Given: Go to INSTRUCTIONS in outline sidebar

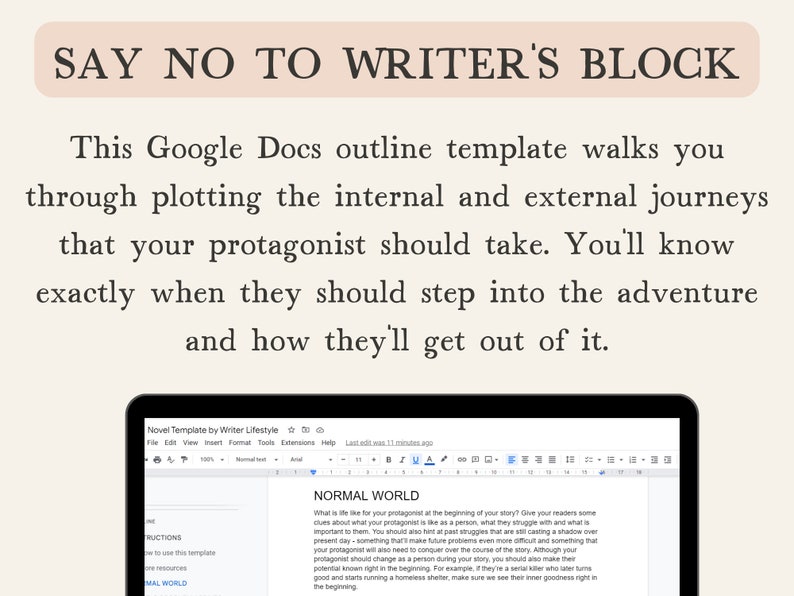Looking at the screenshot, I should [x=163, y=537].
